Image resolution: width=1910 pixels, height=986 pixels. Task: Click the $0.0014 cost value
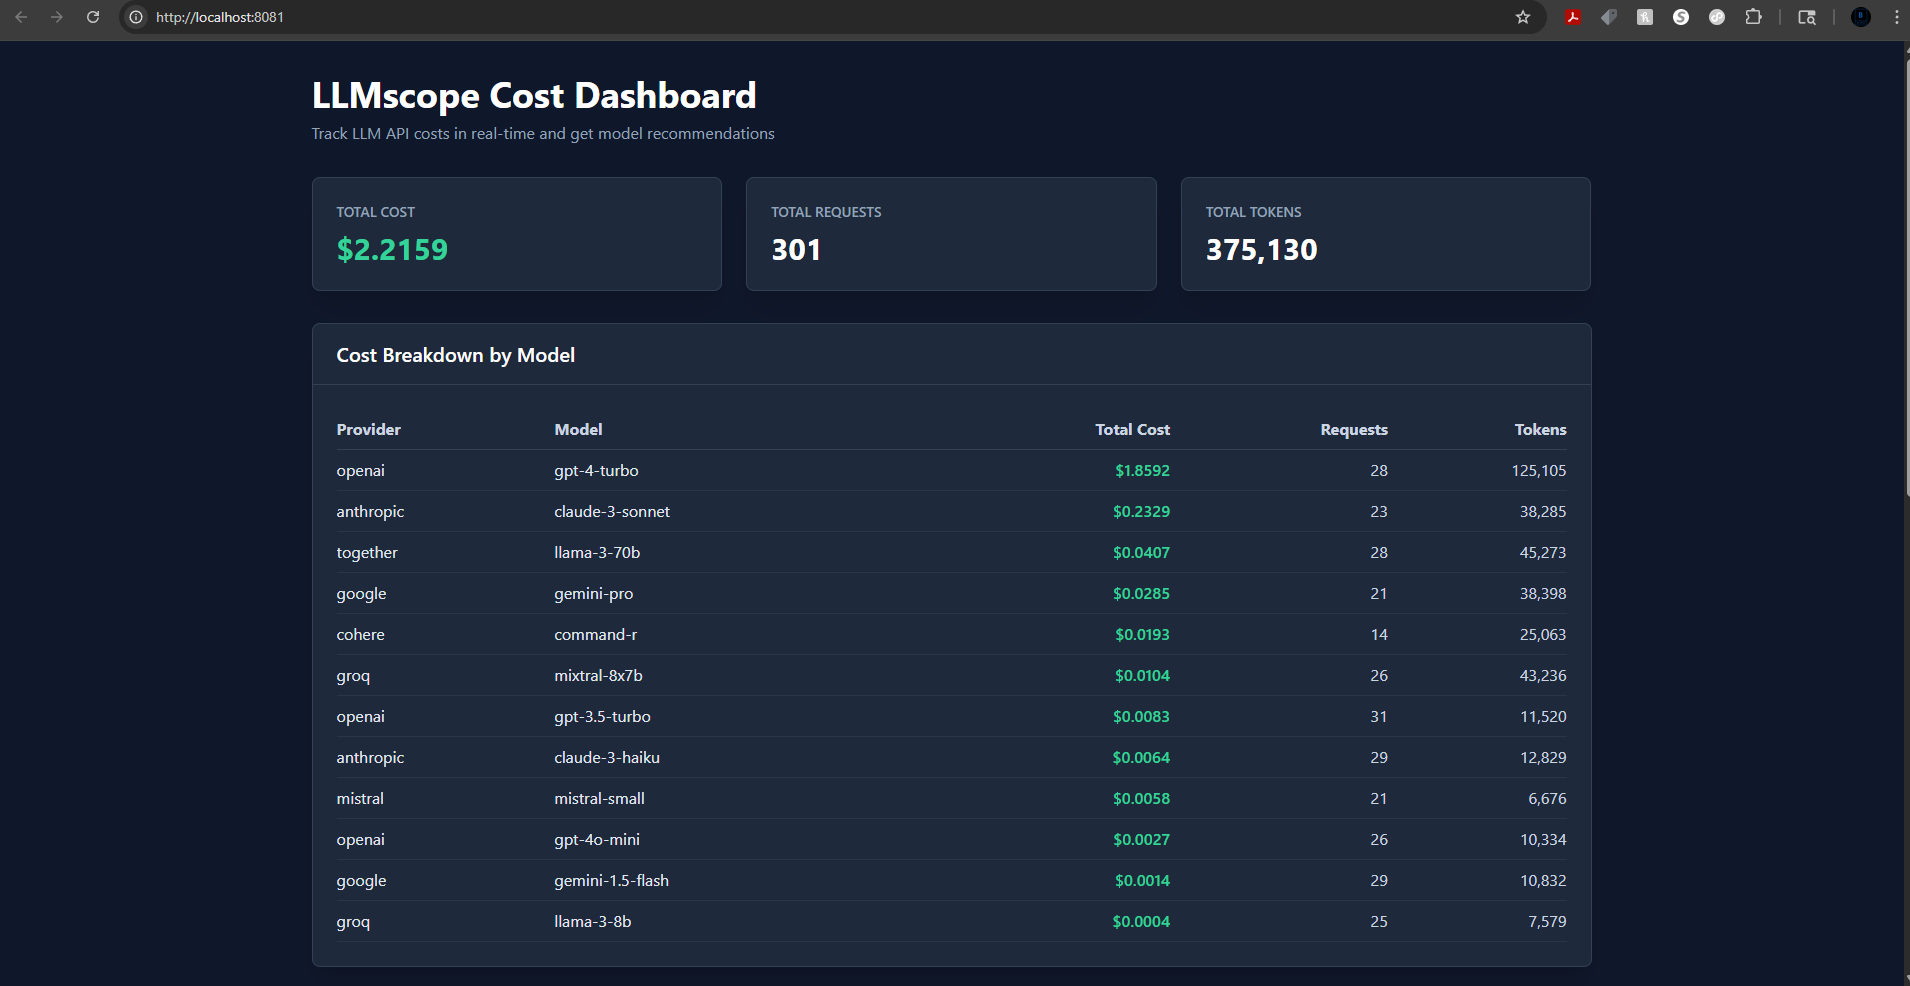click(1142, 880)
